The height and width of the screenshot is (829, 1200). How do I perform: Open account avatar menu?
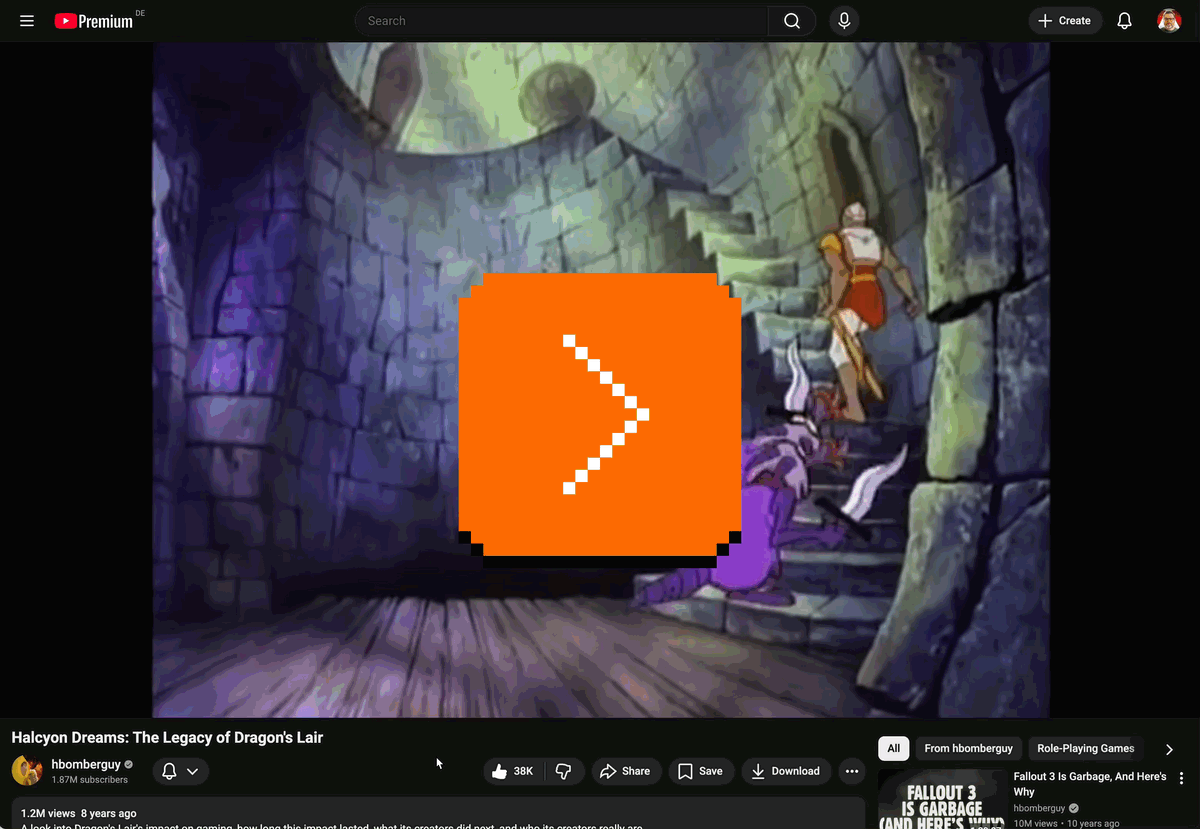(1169, 21)
